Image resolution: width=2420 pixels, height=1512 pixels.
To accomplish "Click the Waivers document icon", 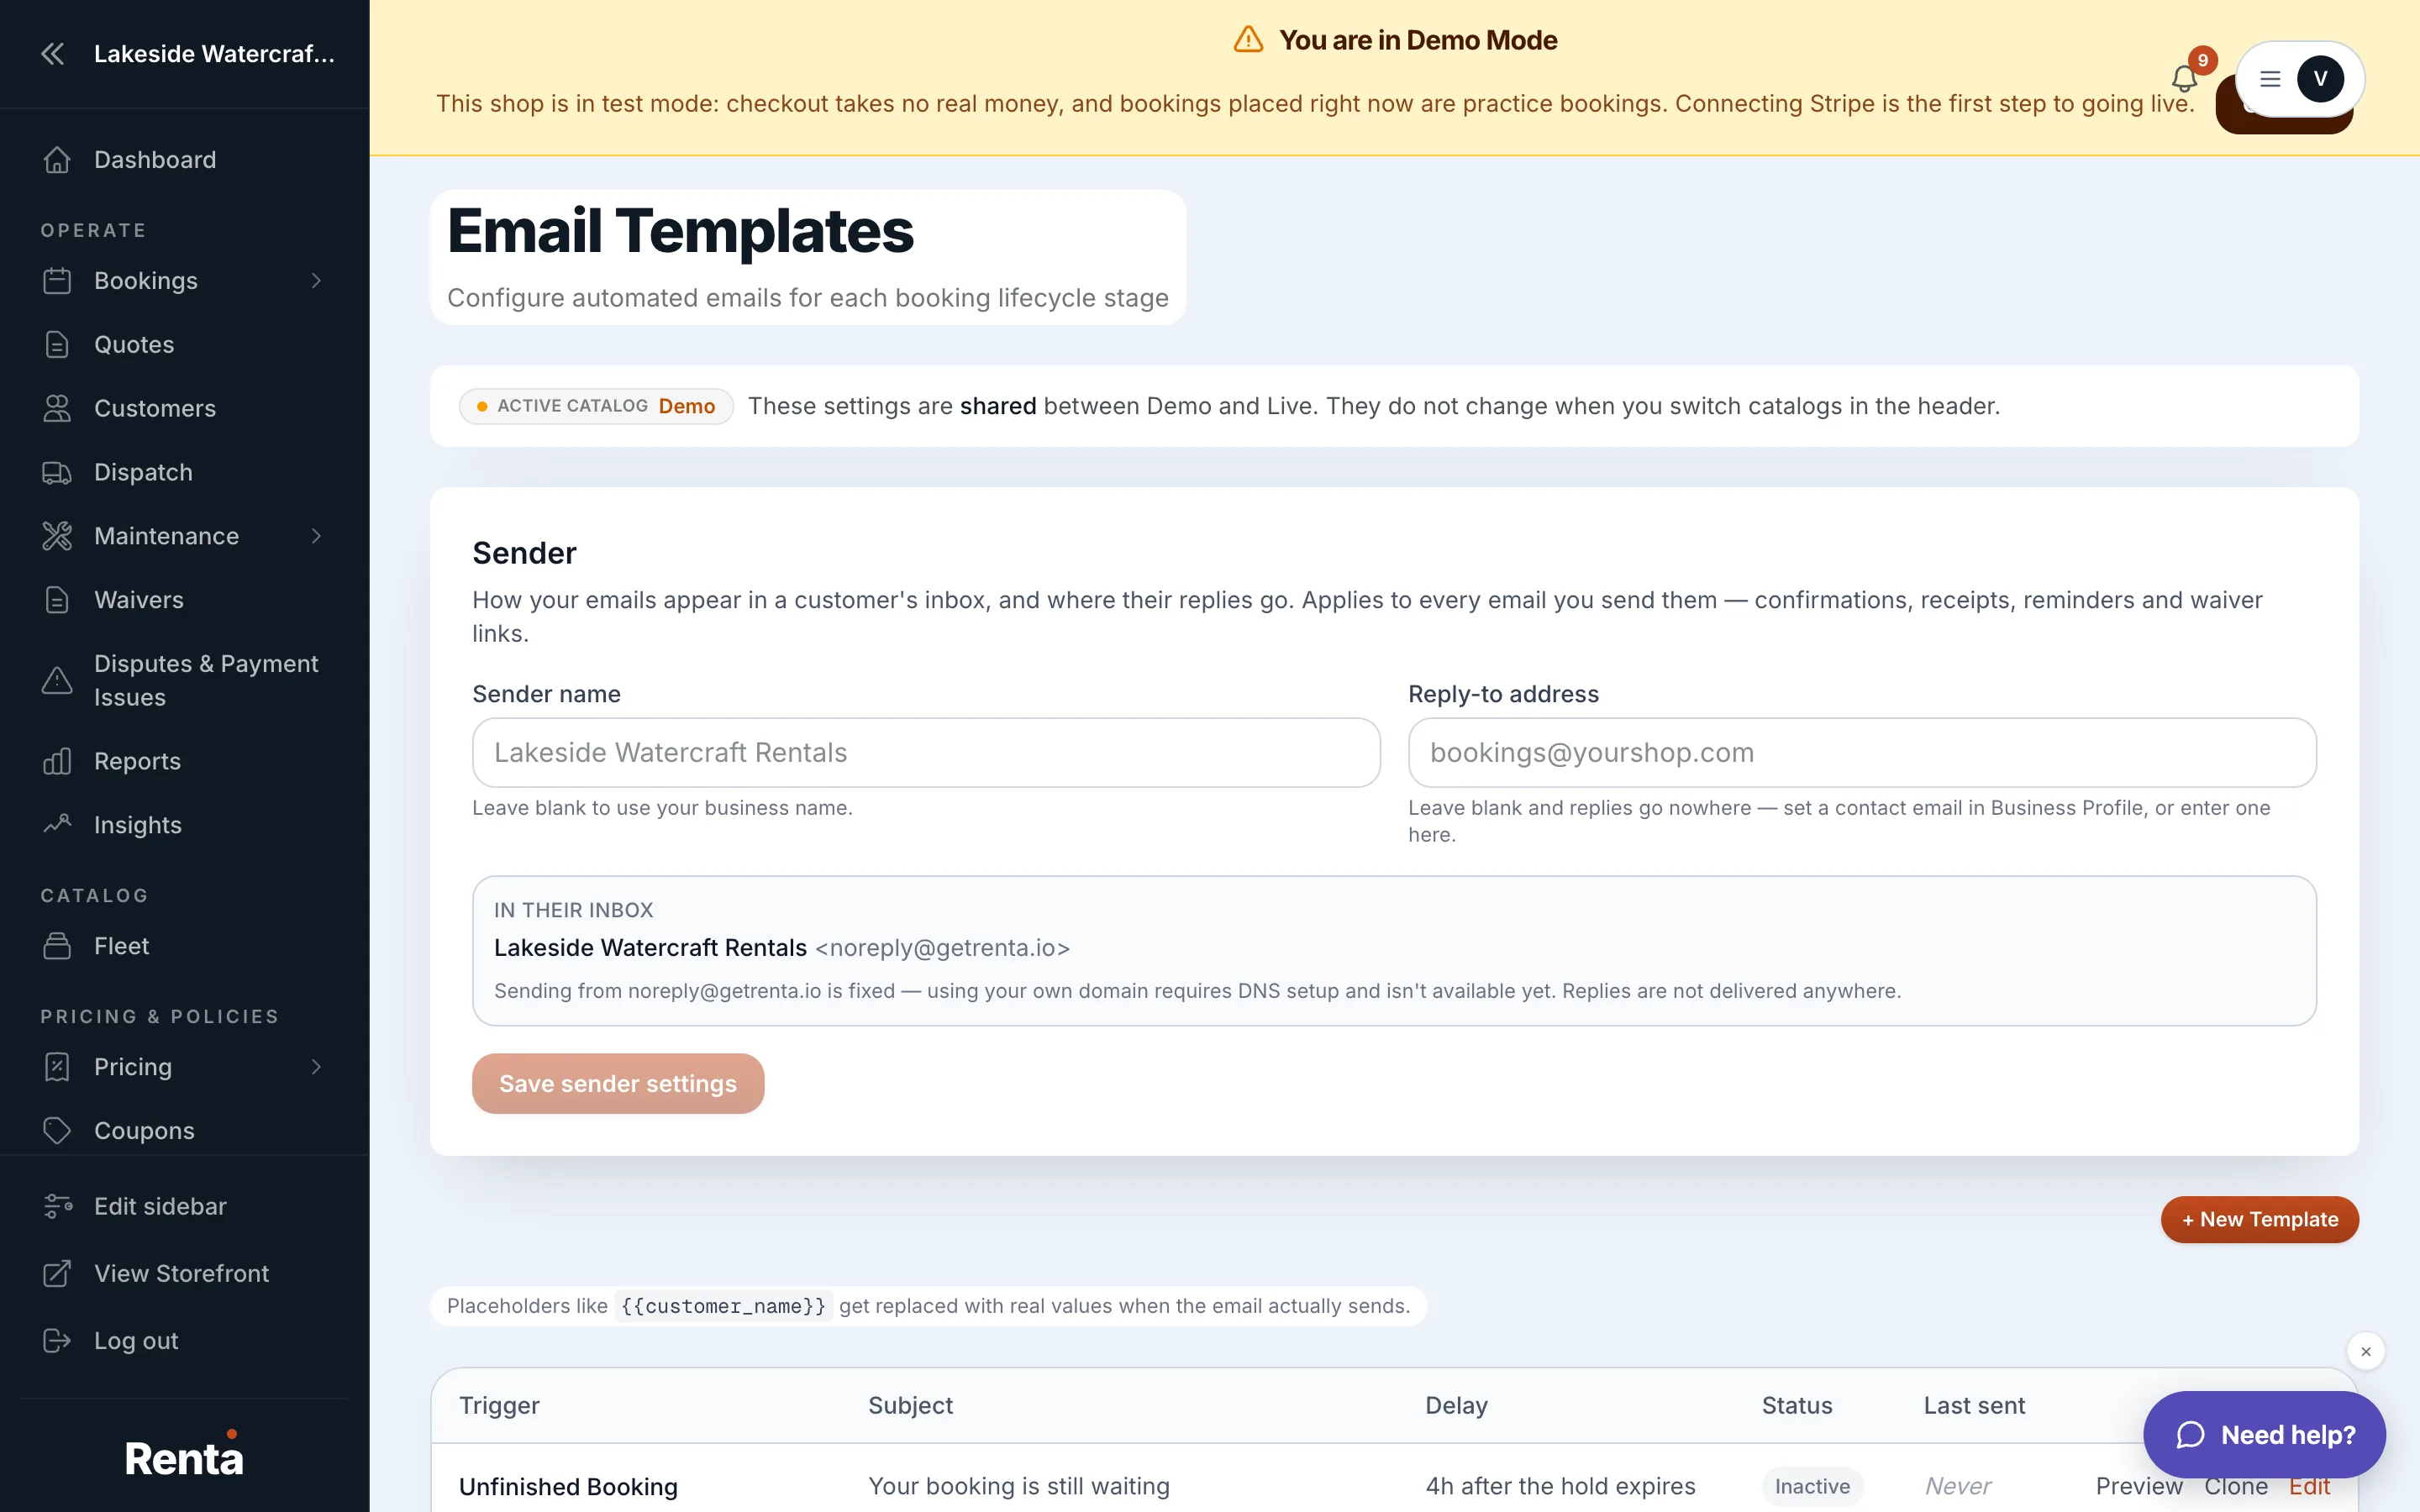I will click(57, 601).
